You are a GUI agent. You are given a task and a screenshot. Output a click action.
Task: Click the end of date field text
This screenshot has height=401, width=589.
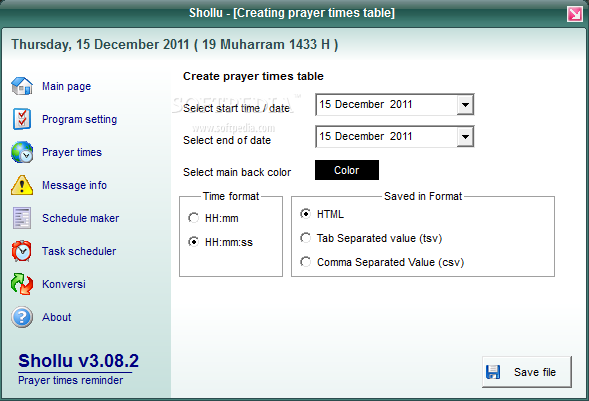pyautogui.click(x=365, y=136)
